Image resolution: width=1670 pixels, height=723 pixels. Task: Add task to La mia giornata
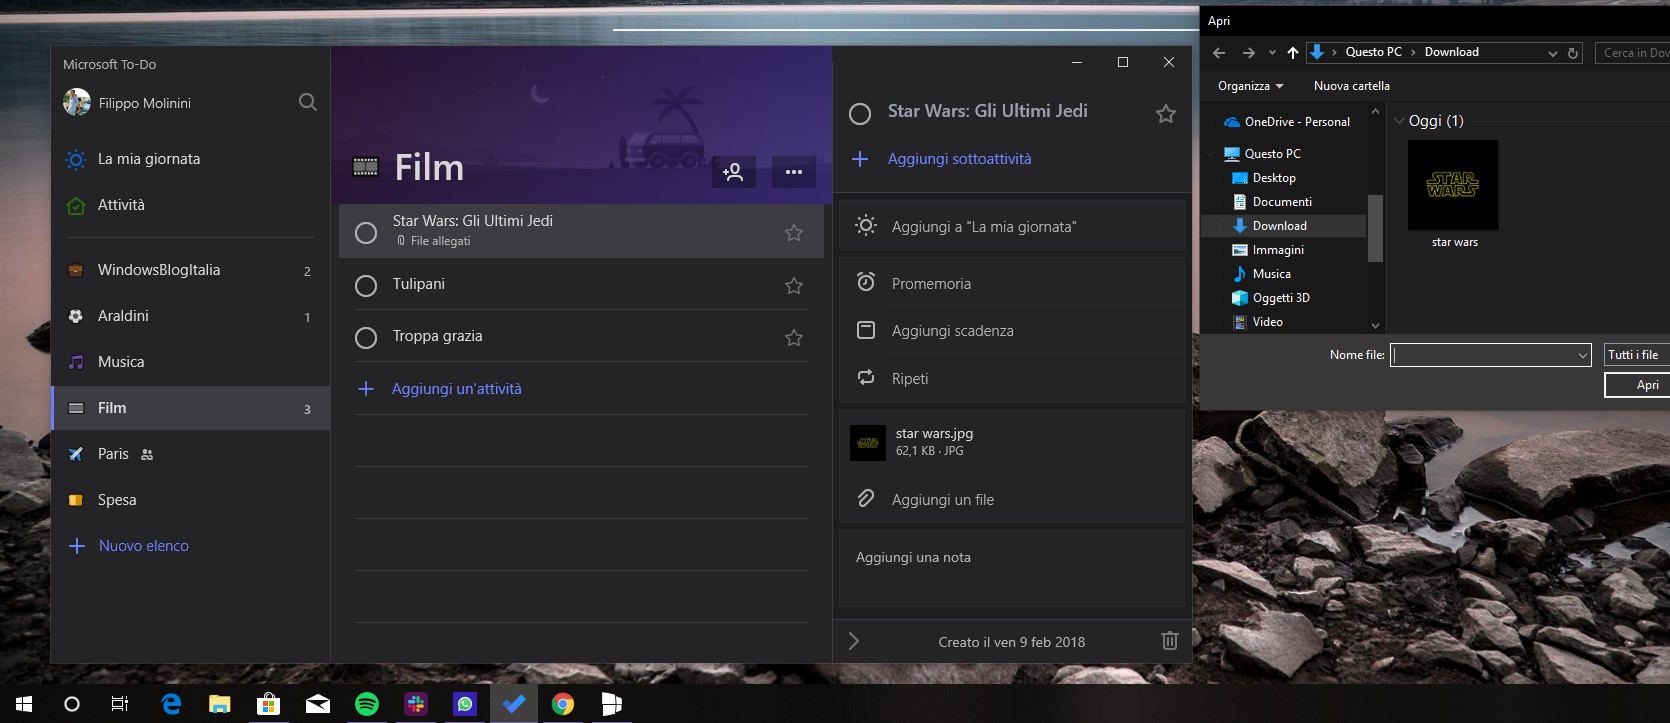pos(1012,227)
